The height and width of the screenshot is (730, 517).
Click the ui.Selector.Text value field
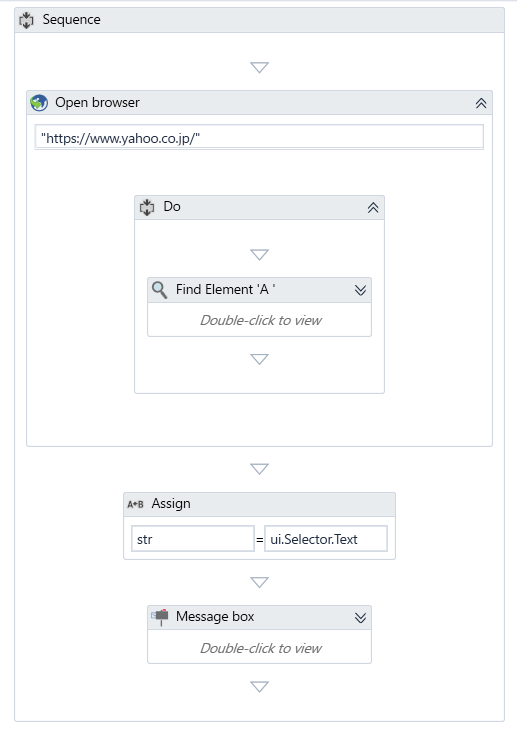pos(326,539)
